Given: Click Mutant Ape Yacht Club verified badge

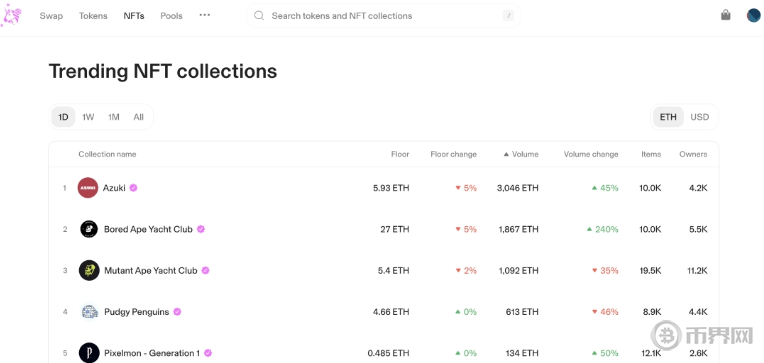Looking at the screenshot, I should (x=206, y=270).
